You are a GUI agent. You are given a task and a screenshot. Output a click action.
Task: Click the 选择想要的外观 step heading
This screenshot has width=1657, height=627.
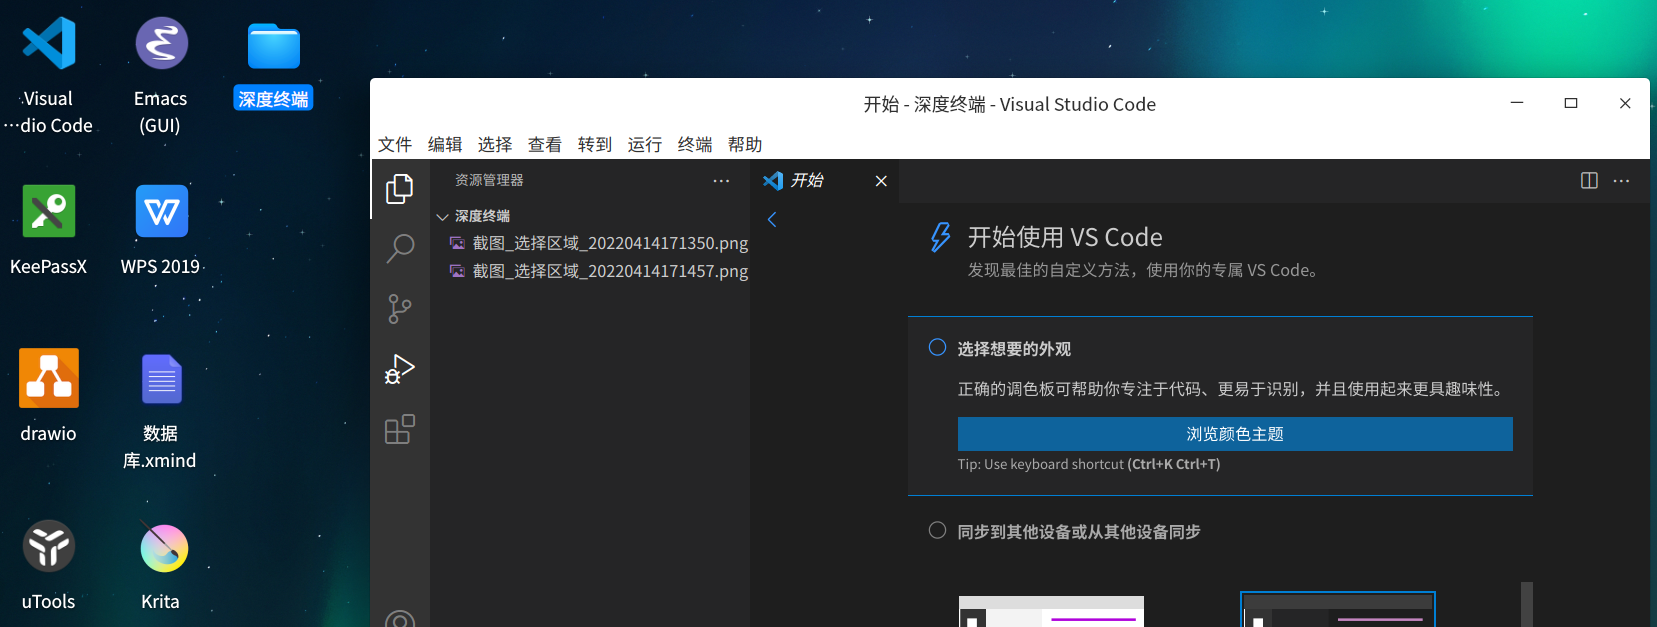pyautogui.click(x=1014, y=349)
